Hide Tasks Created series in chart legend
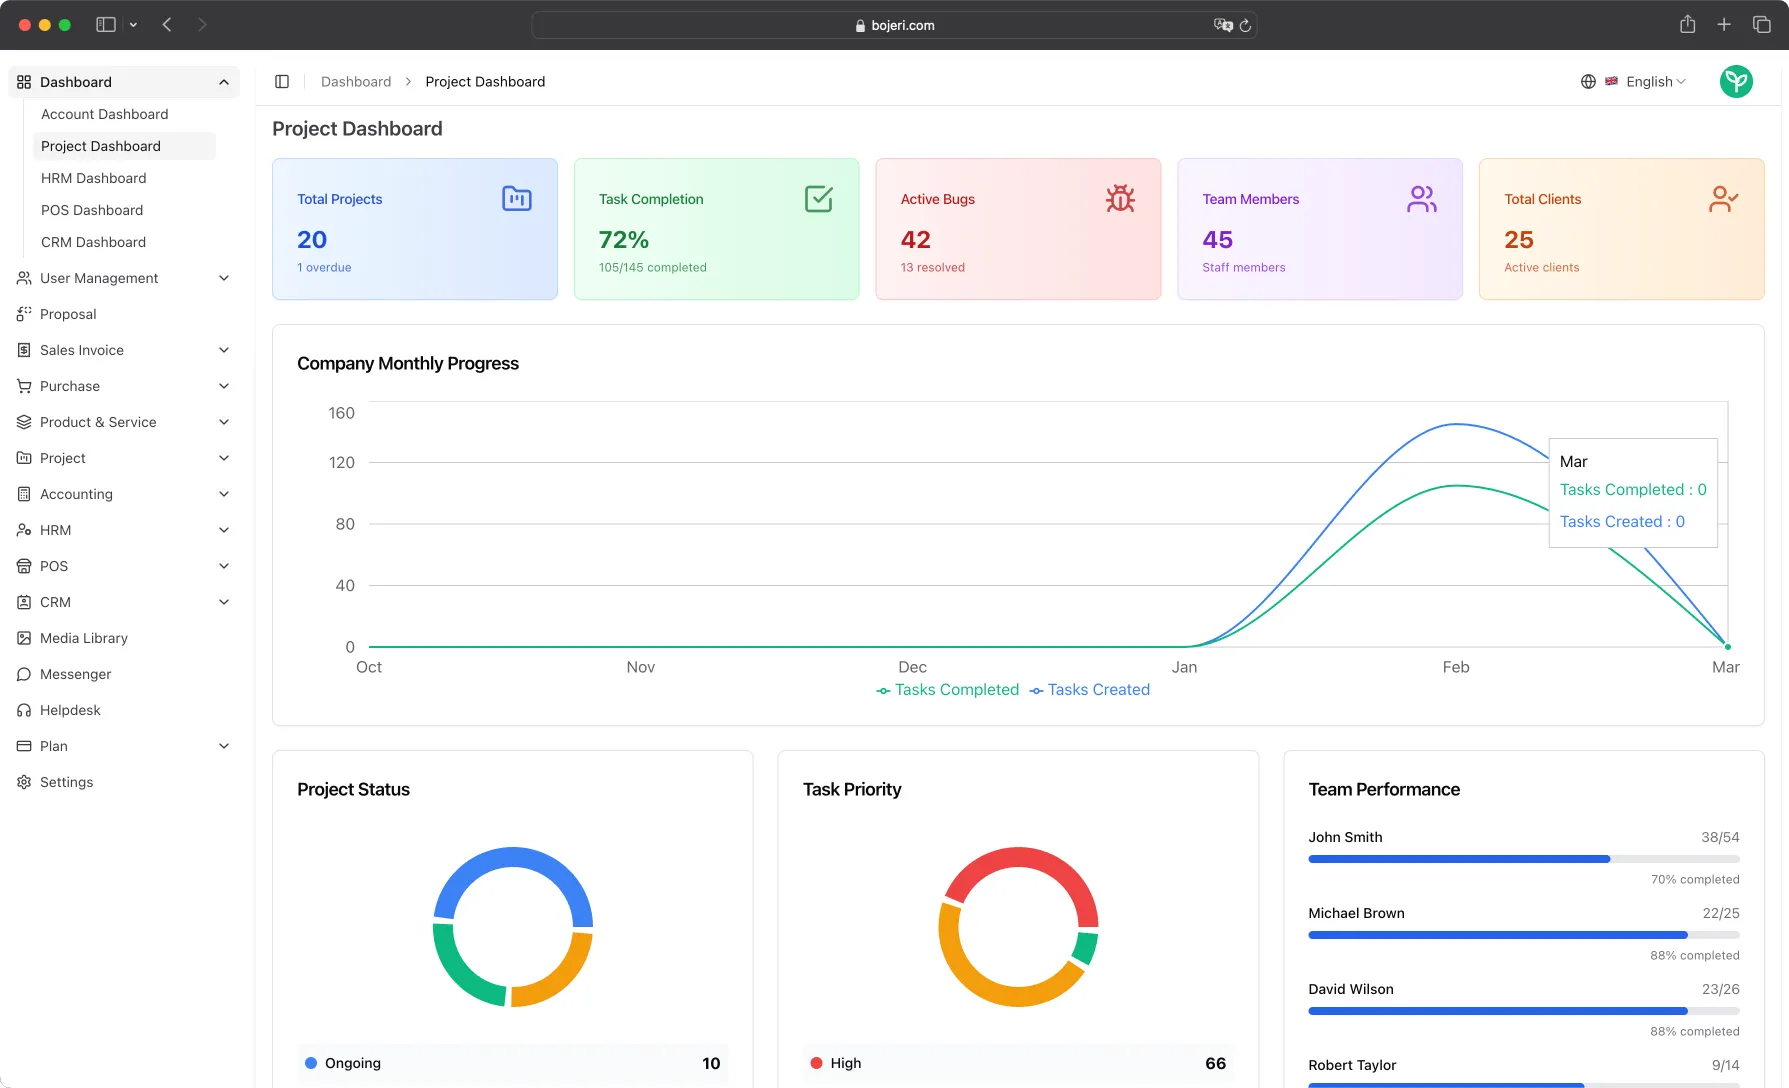The image size is (1789, 1088). pos(1089,690)
